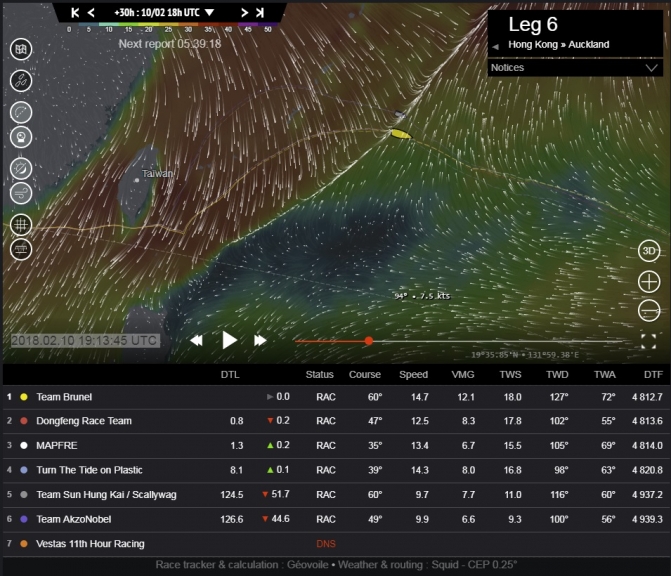The image size is (671, 576).
Task: Select Turn The Tide on Plastic row
Action: click(x=334, y=470)
